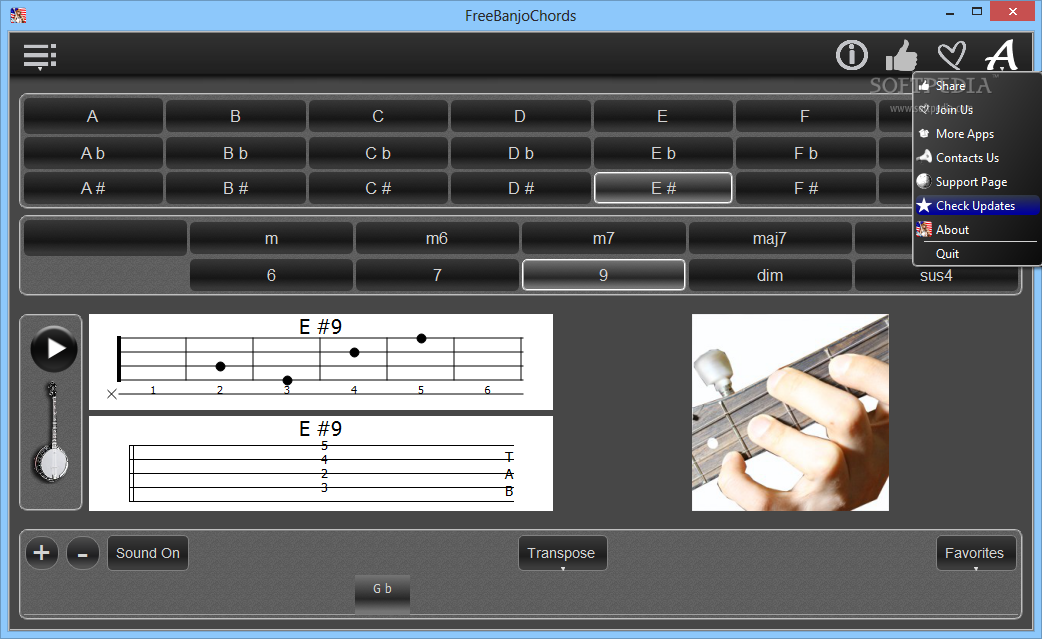The width and height of the screenshot is (1042, 639).
Task: Select the sus4 chord type
Action: [936, 276]
